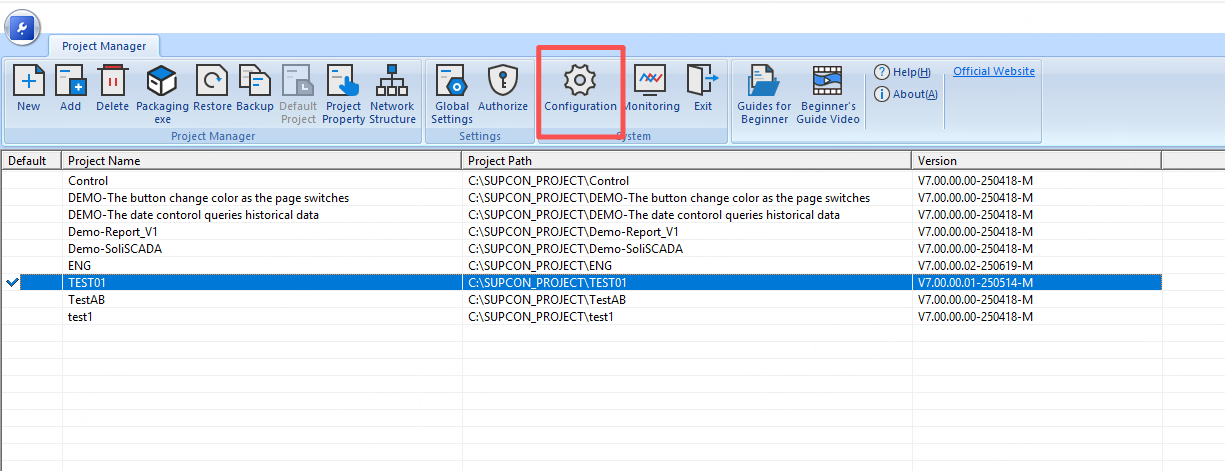Image resolution: width=1225 pixels, height=471 pixels.
Task: Open Guides for Beginner
Action: pyautogui.click(x=764, y=82)
